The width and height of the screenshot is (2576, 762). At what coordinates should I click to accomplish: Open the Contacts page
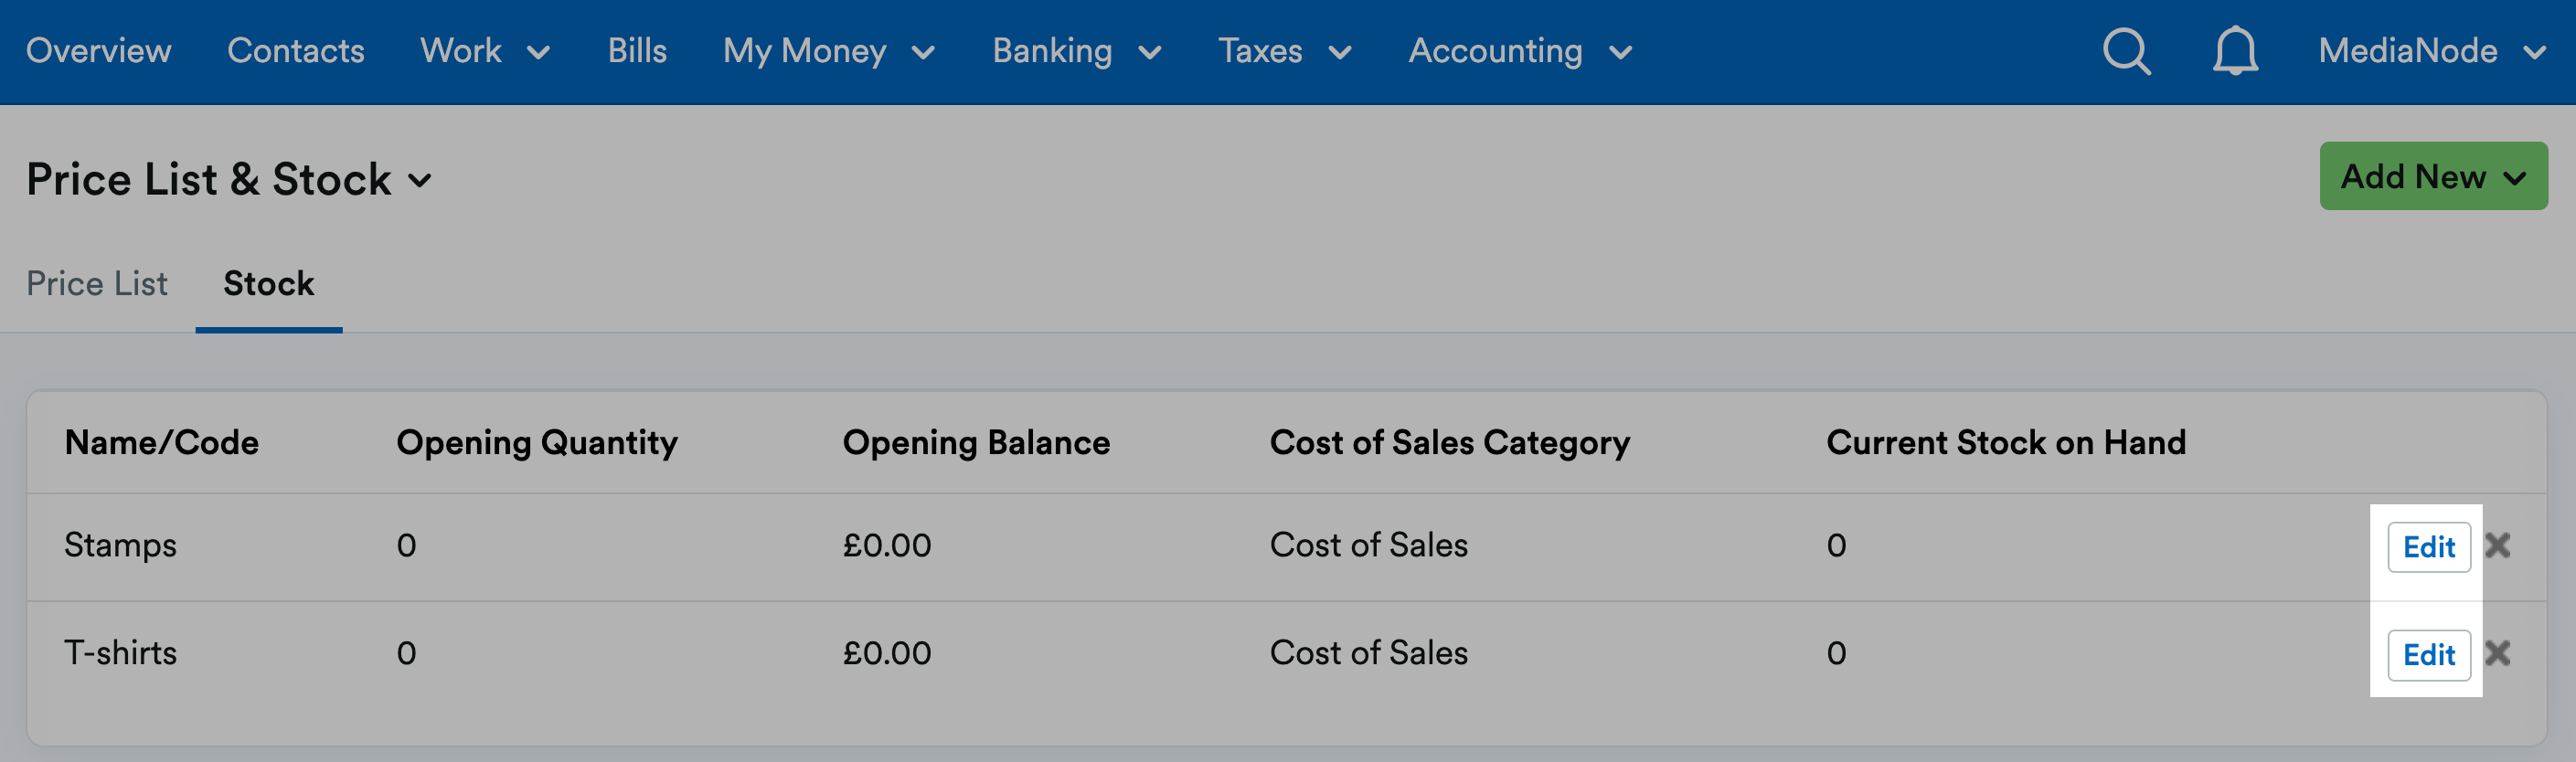click(296, 51)
